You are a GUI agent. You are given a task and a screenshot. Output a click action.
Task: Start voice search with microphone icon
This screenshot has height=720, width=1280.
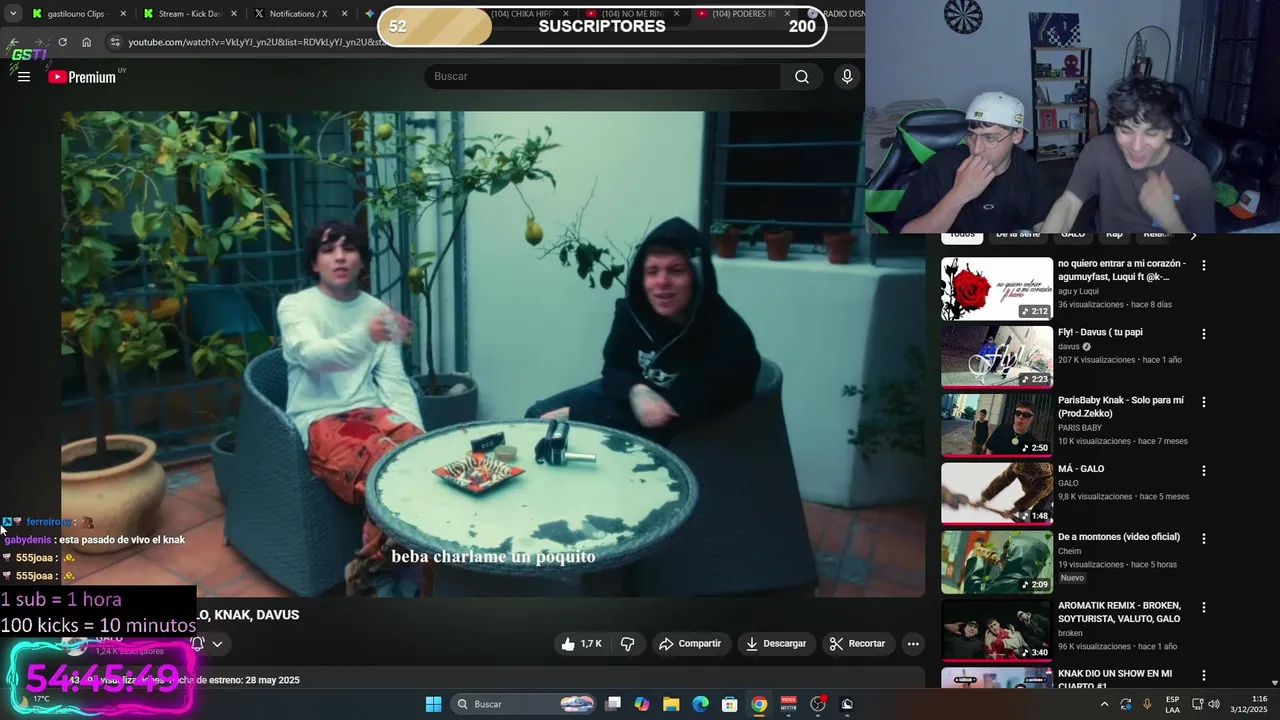click(847, 77)
